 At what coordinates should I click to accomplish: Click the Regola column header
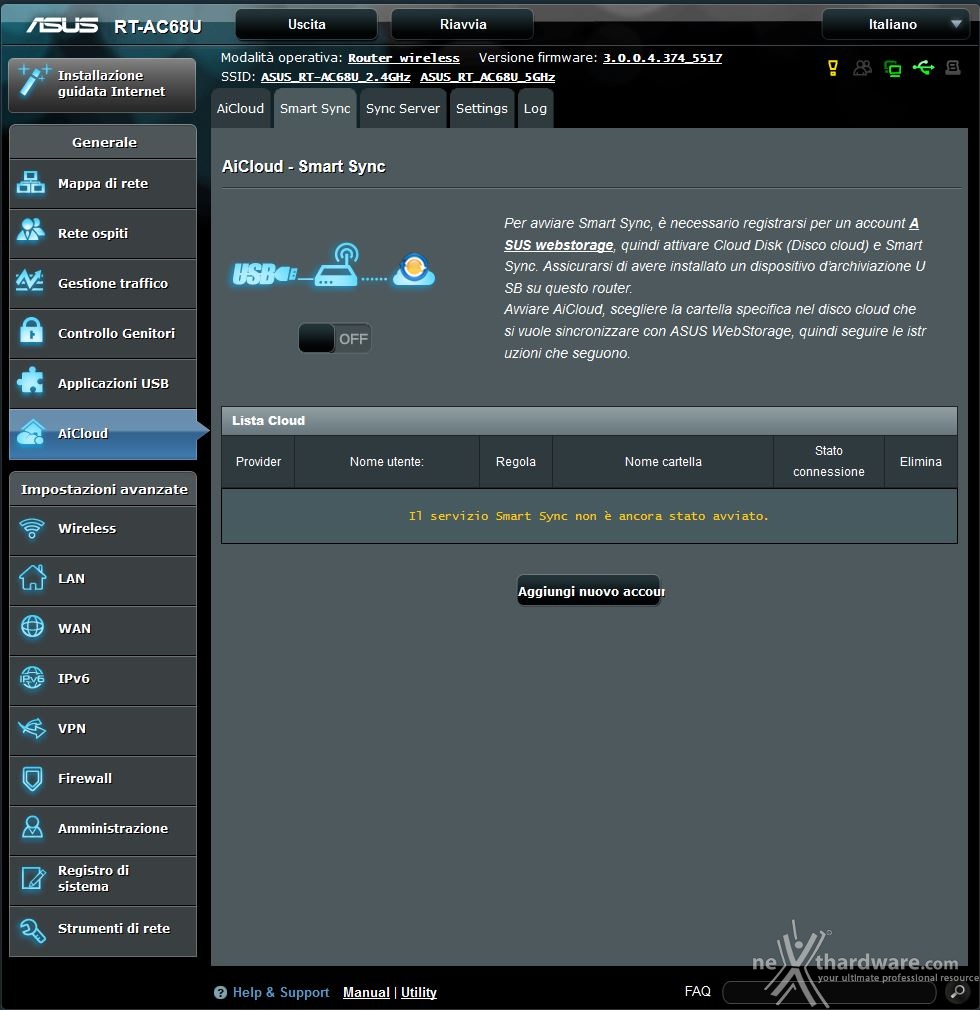tap(515, 462)
